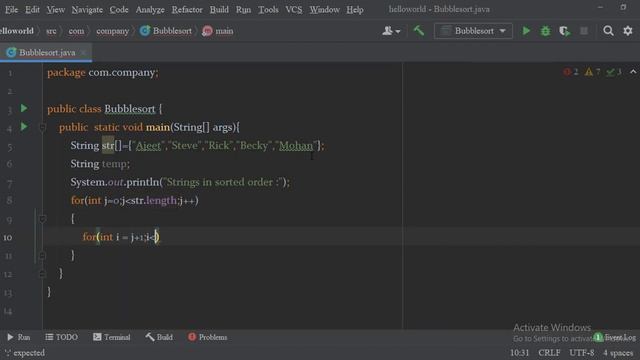Screen dimensions: 640x360
Task: Open Search Everywhere magnifier icon
Action: [608, 31]
